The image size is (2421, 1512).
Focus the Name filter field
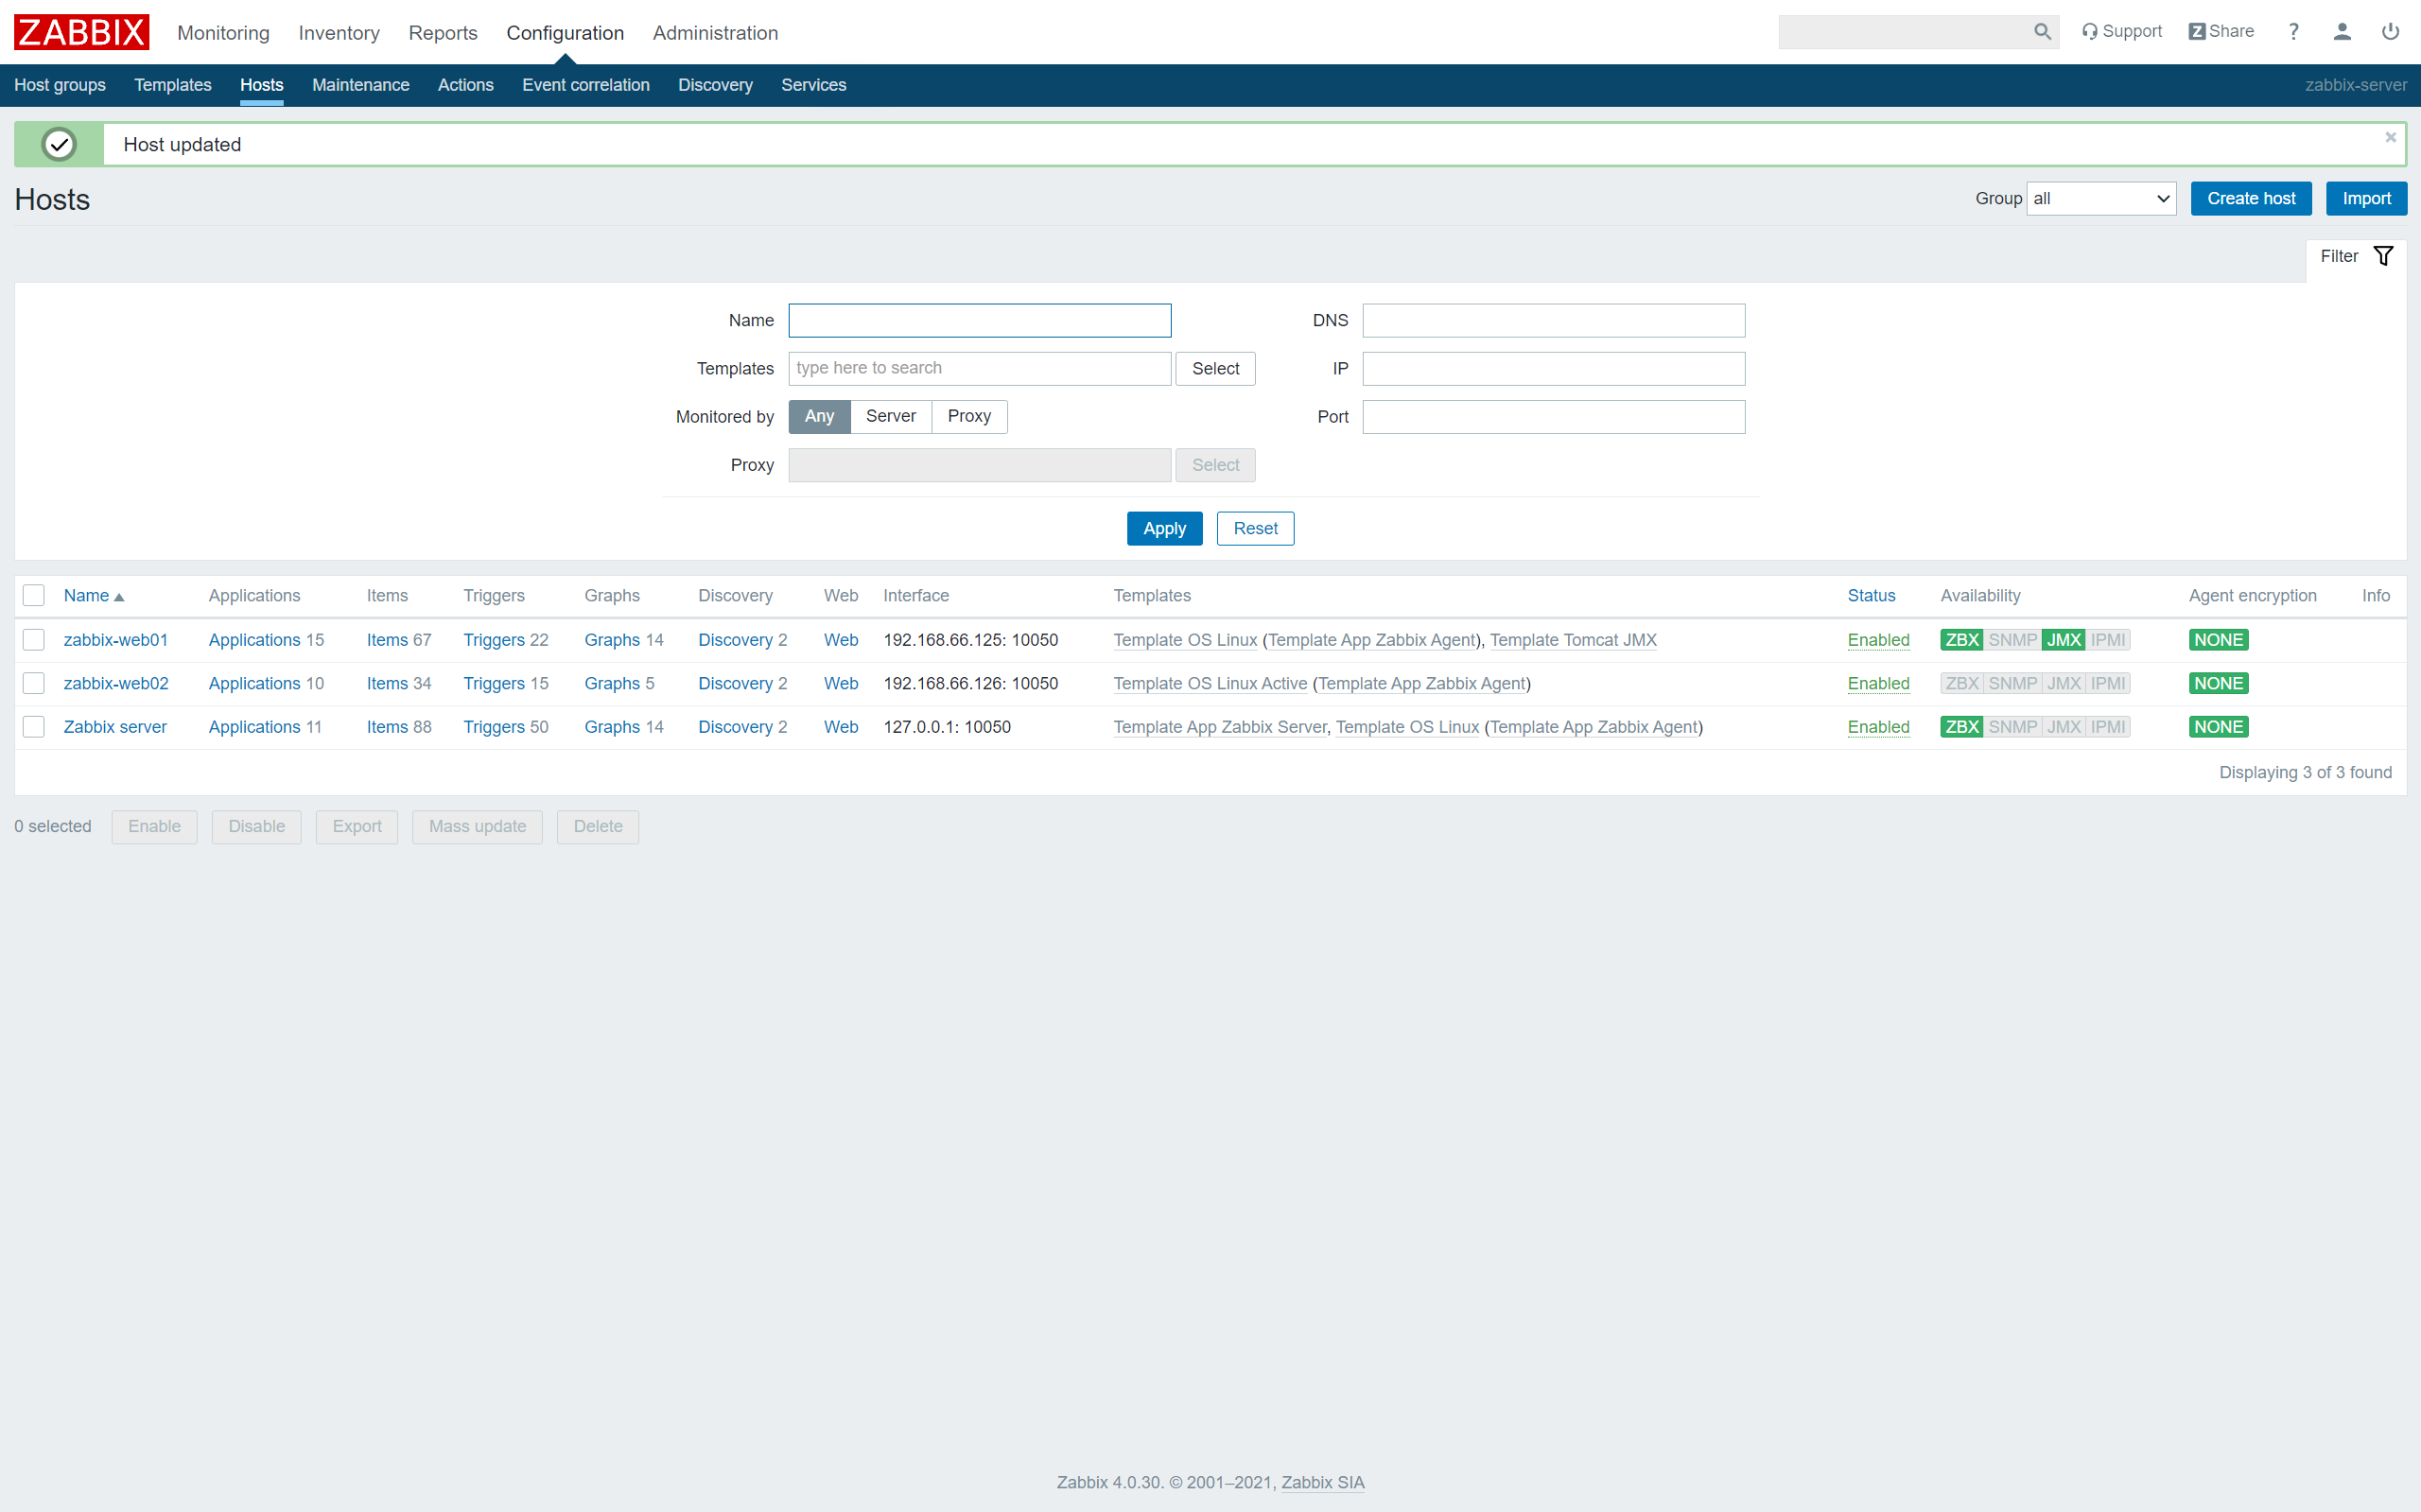[x=979, y=320]
